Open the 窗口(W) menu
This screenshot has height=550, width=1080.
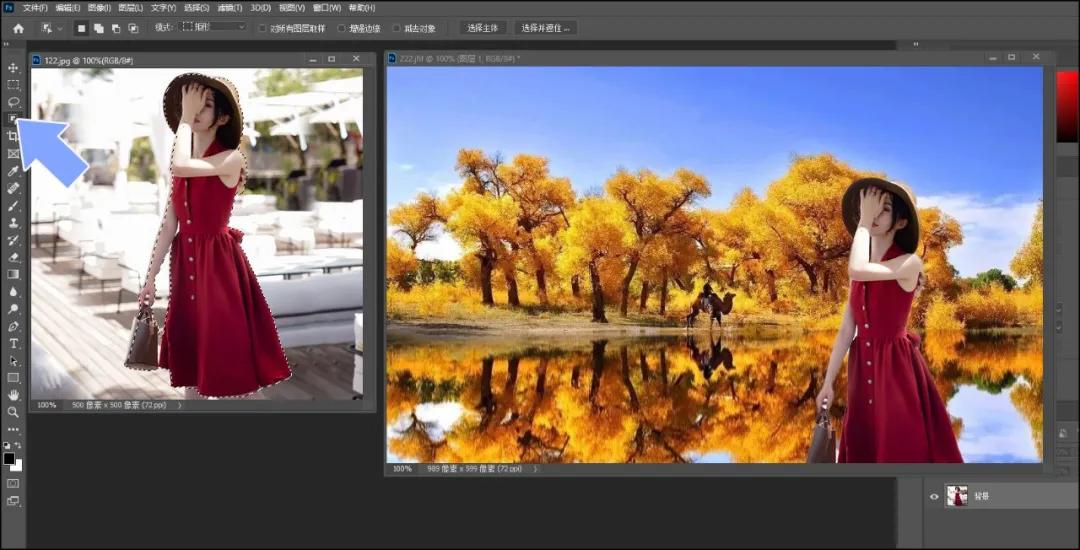click(x=326, y=8)
